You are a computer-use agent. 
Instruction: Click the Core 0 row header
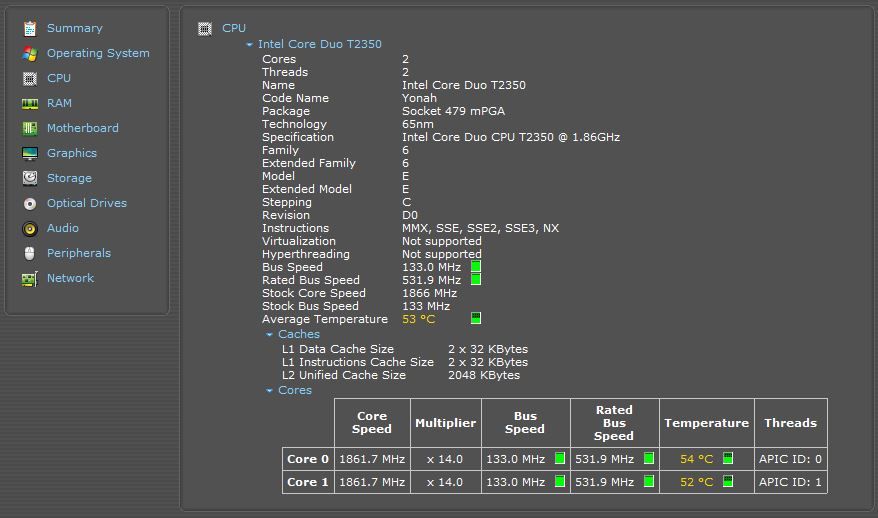308,459
